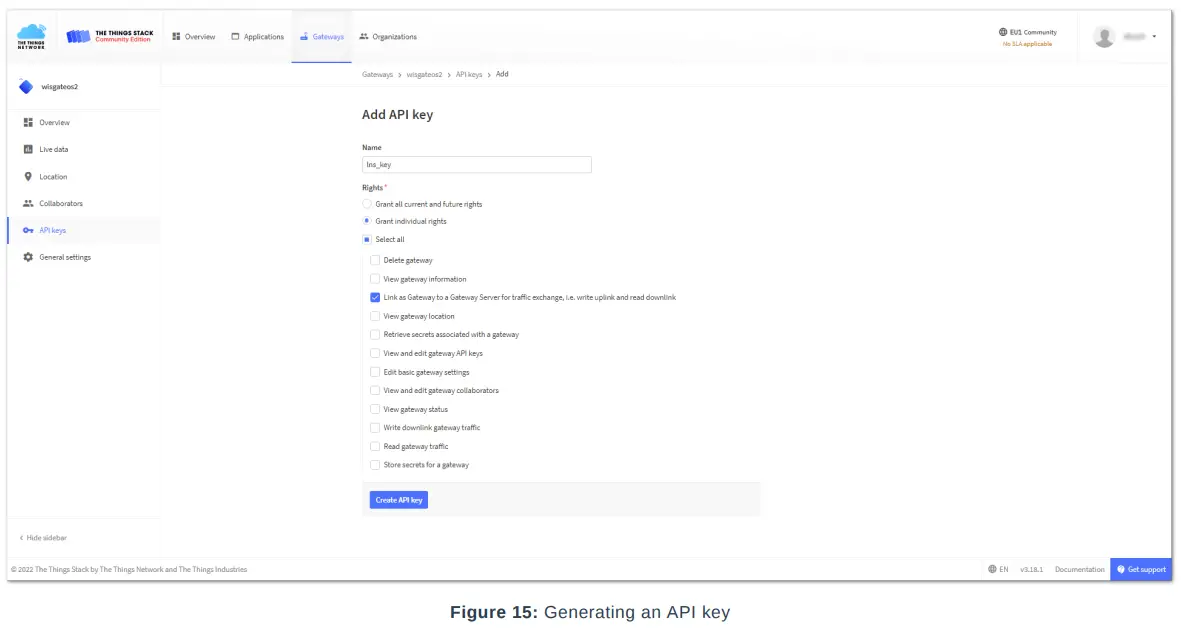
Task: Open the EN language selector
Action: coord(998,570)
